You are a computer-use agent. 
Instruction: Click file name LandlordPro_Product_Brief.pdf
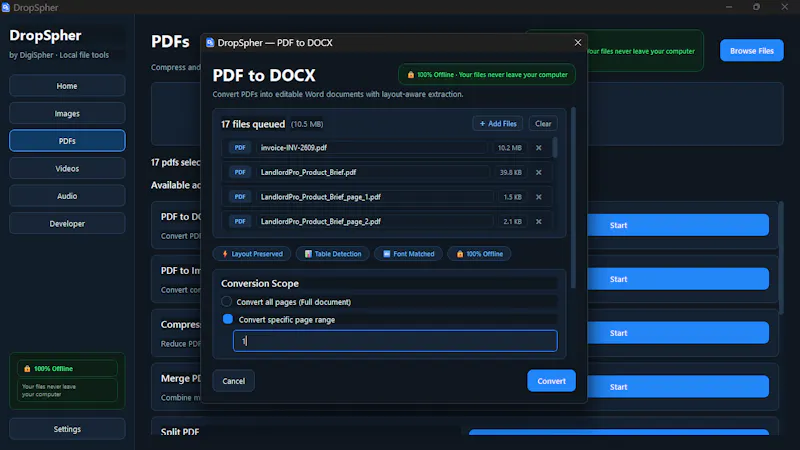click(x=308, y=172)
